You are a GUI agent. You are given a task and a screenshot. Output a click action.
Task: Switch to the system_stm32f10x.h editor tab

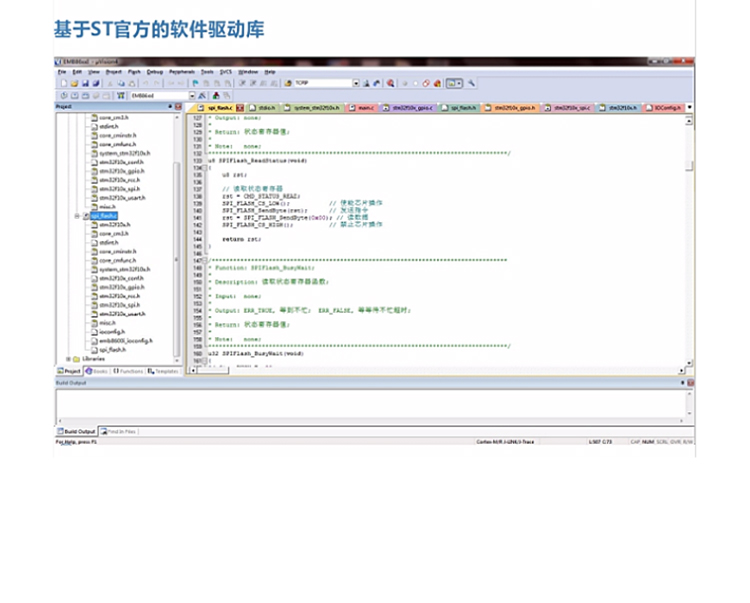[312, 108]
